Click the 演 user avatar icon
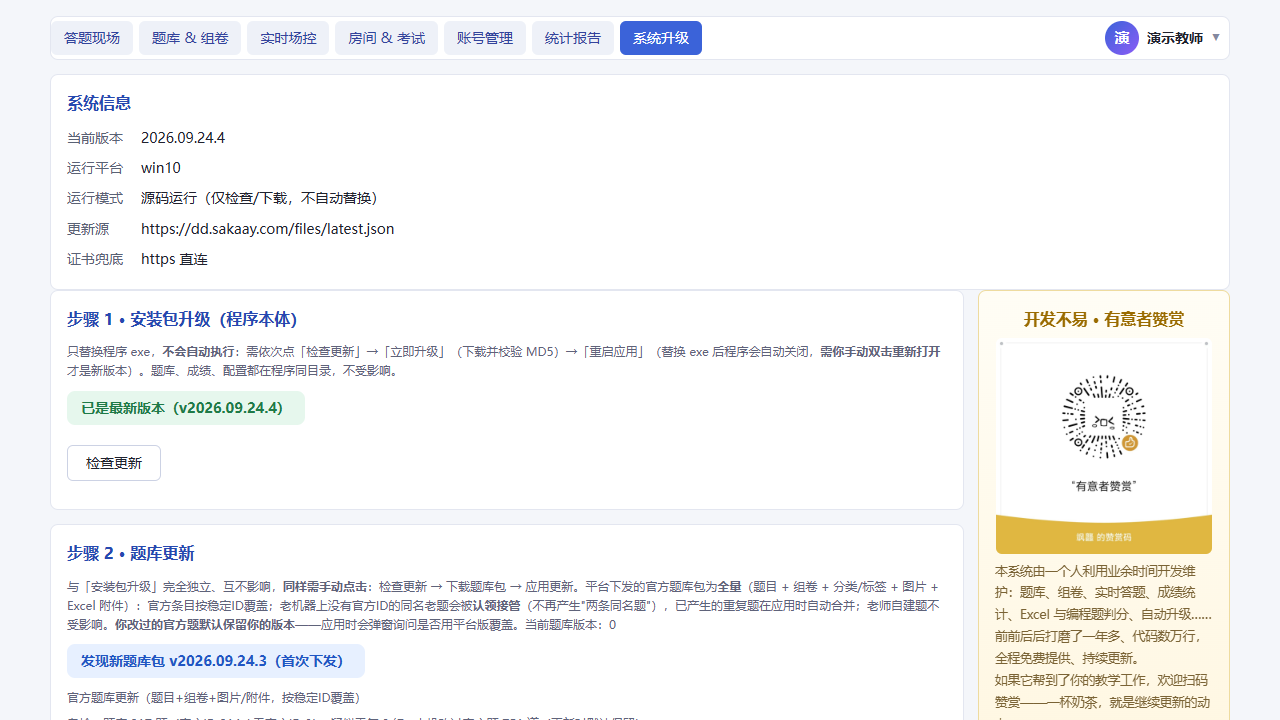The height and width of the screenshot is (720, 1280). tap(1122, 38)
